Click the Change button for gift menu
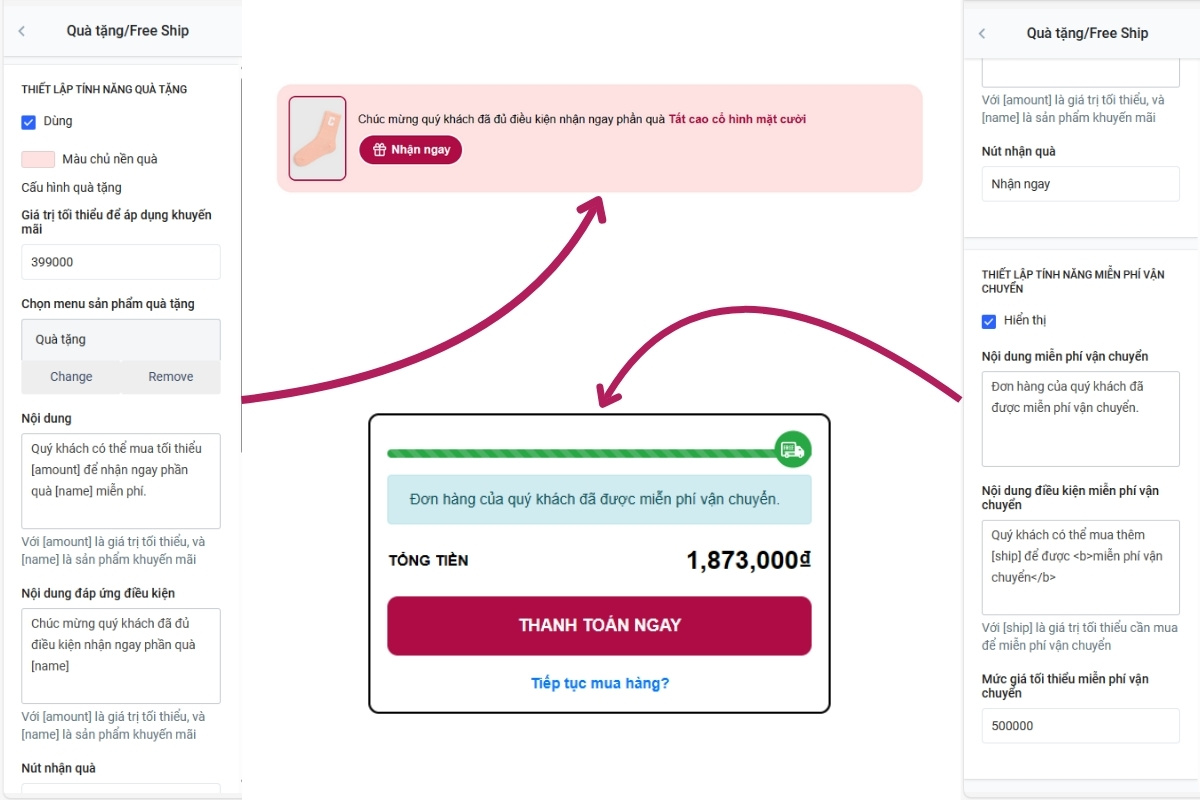Viewport: 1200px width, 800px height. point(71,377)
